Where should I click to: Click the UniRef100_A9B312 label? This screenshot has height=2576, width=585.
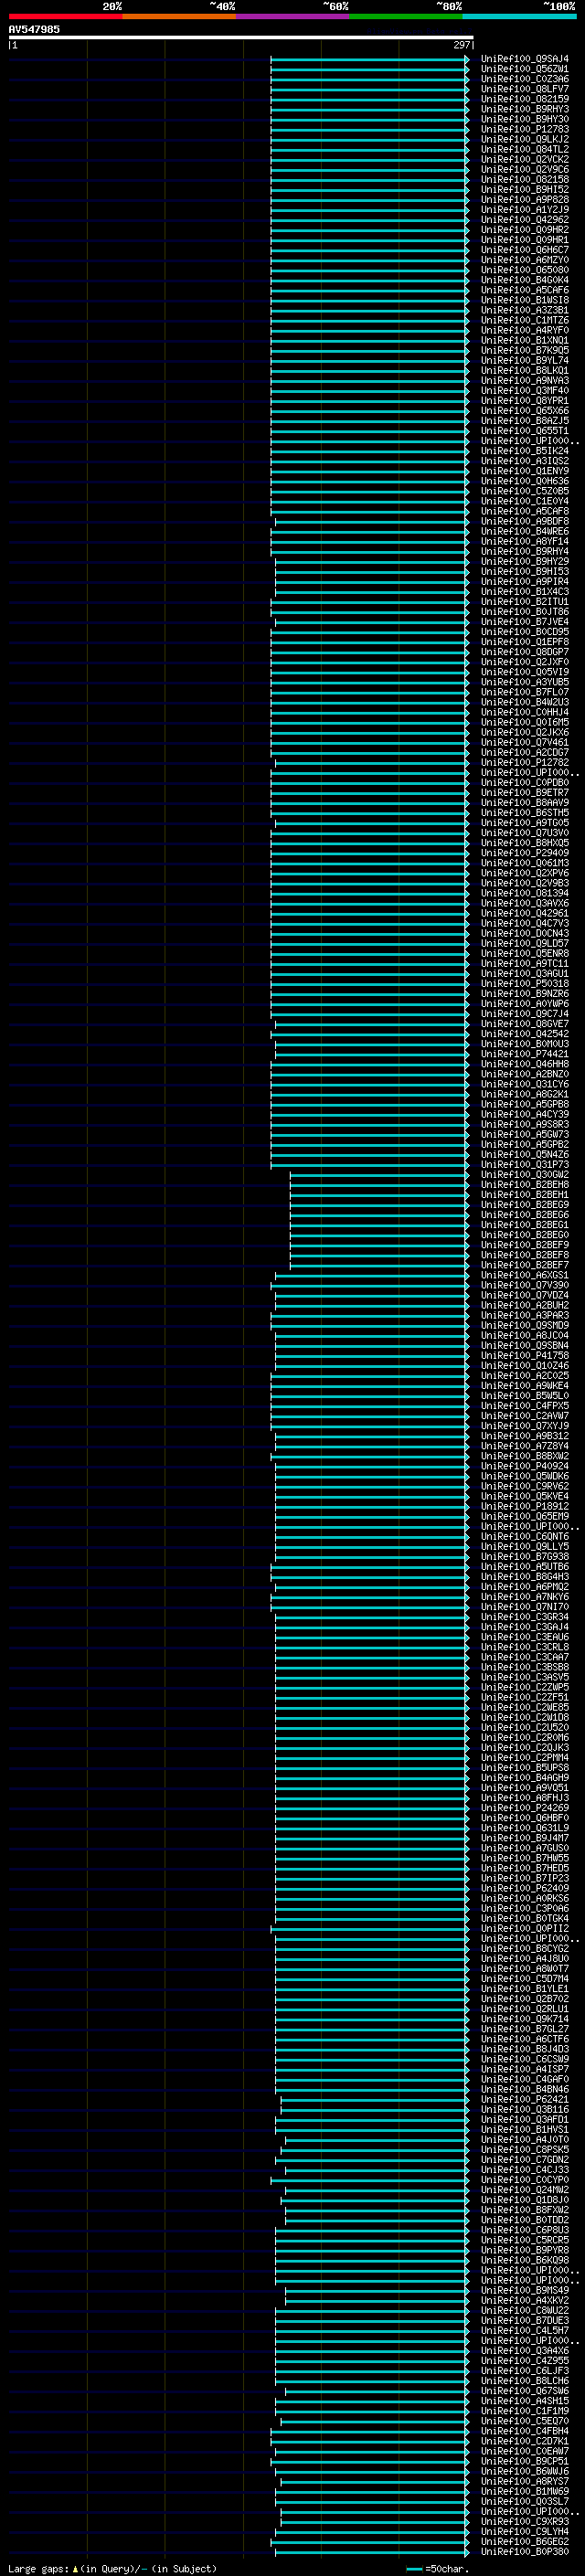coord(524,1436)
